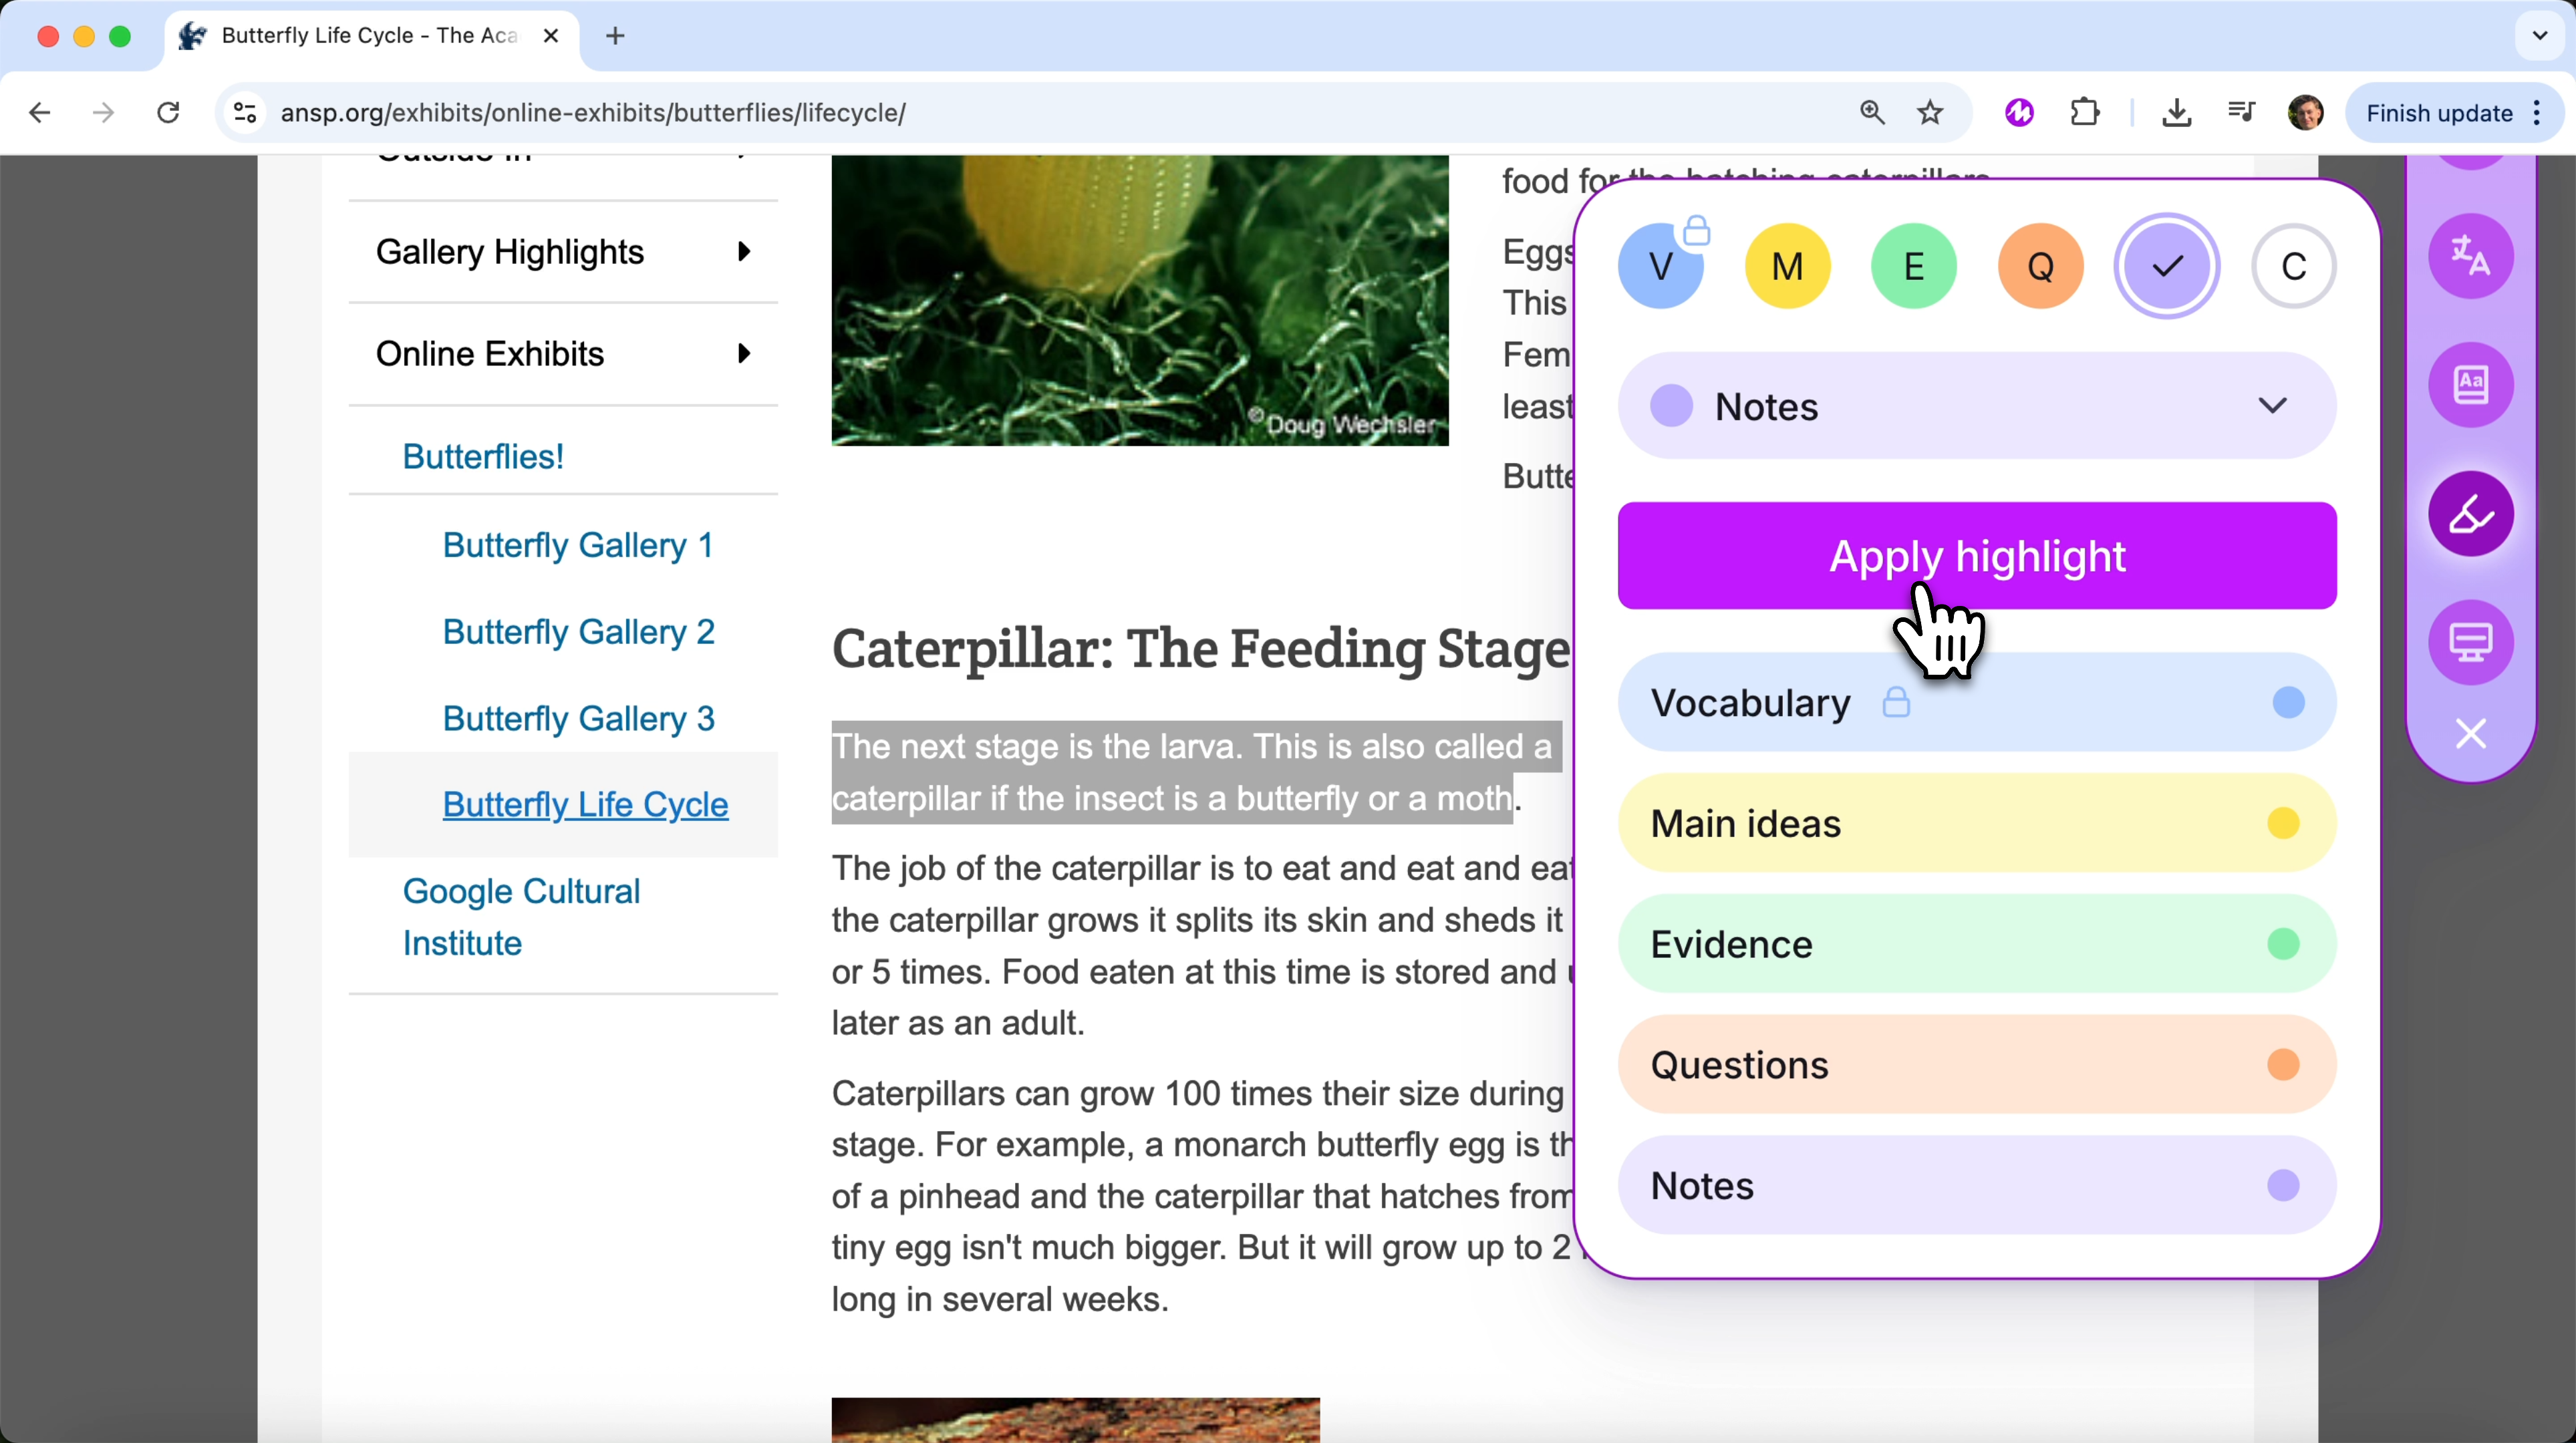Open the dictionary tool in the sidebar
The image size is (2576, 1443).
pyautogui.click(x=2470, y=385)
